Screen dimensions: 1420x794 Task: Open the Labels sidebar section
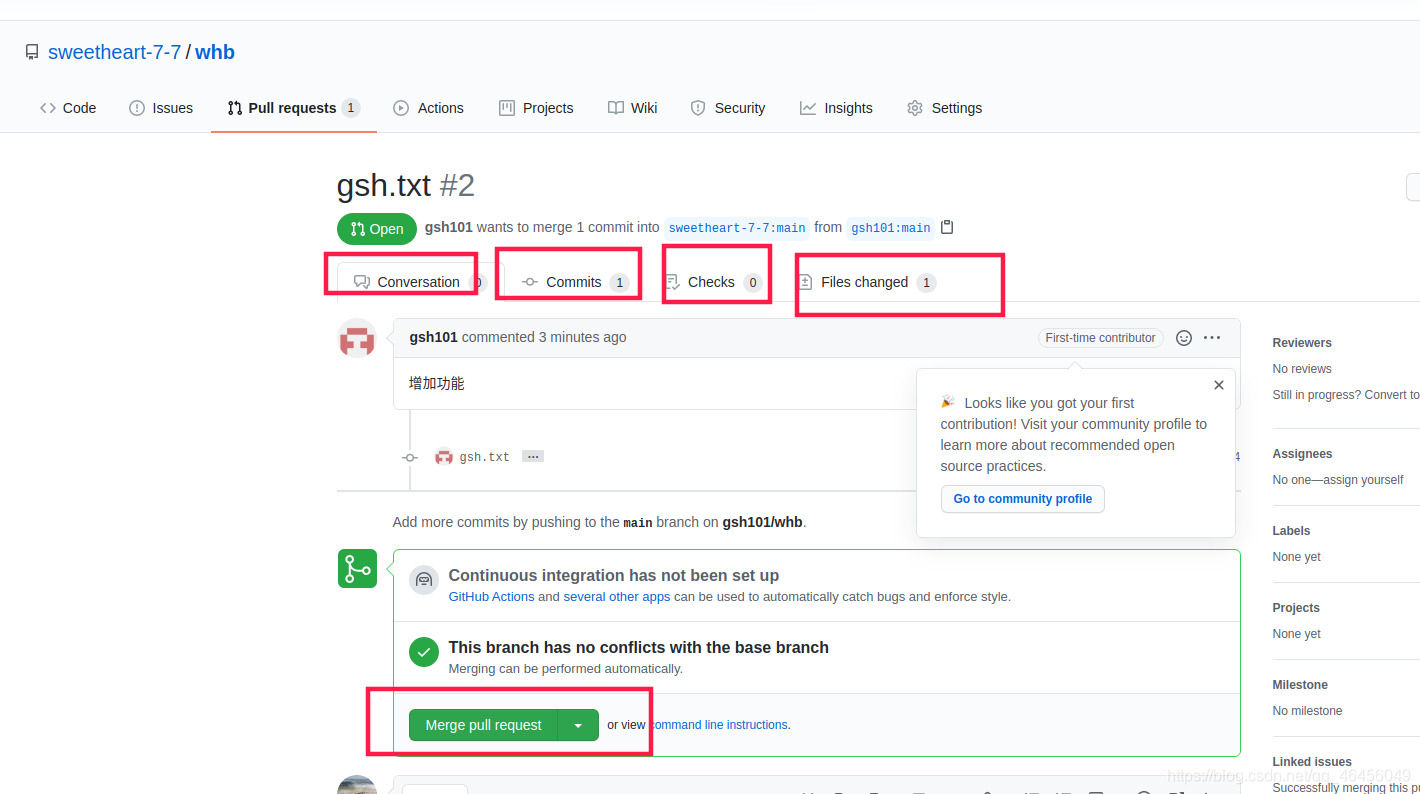click(1291, 531)
